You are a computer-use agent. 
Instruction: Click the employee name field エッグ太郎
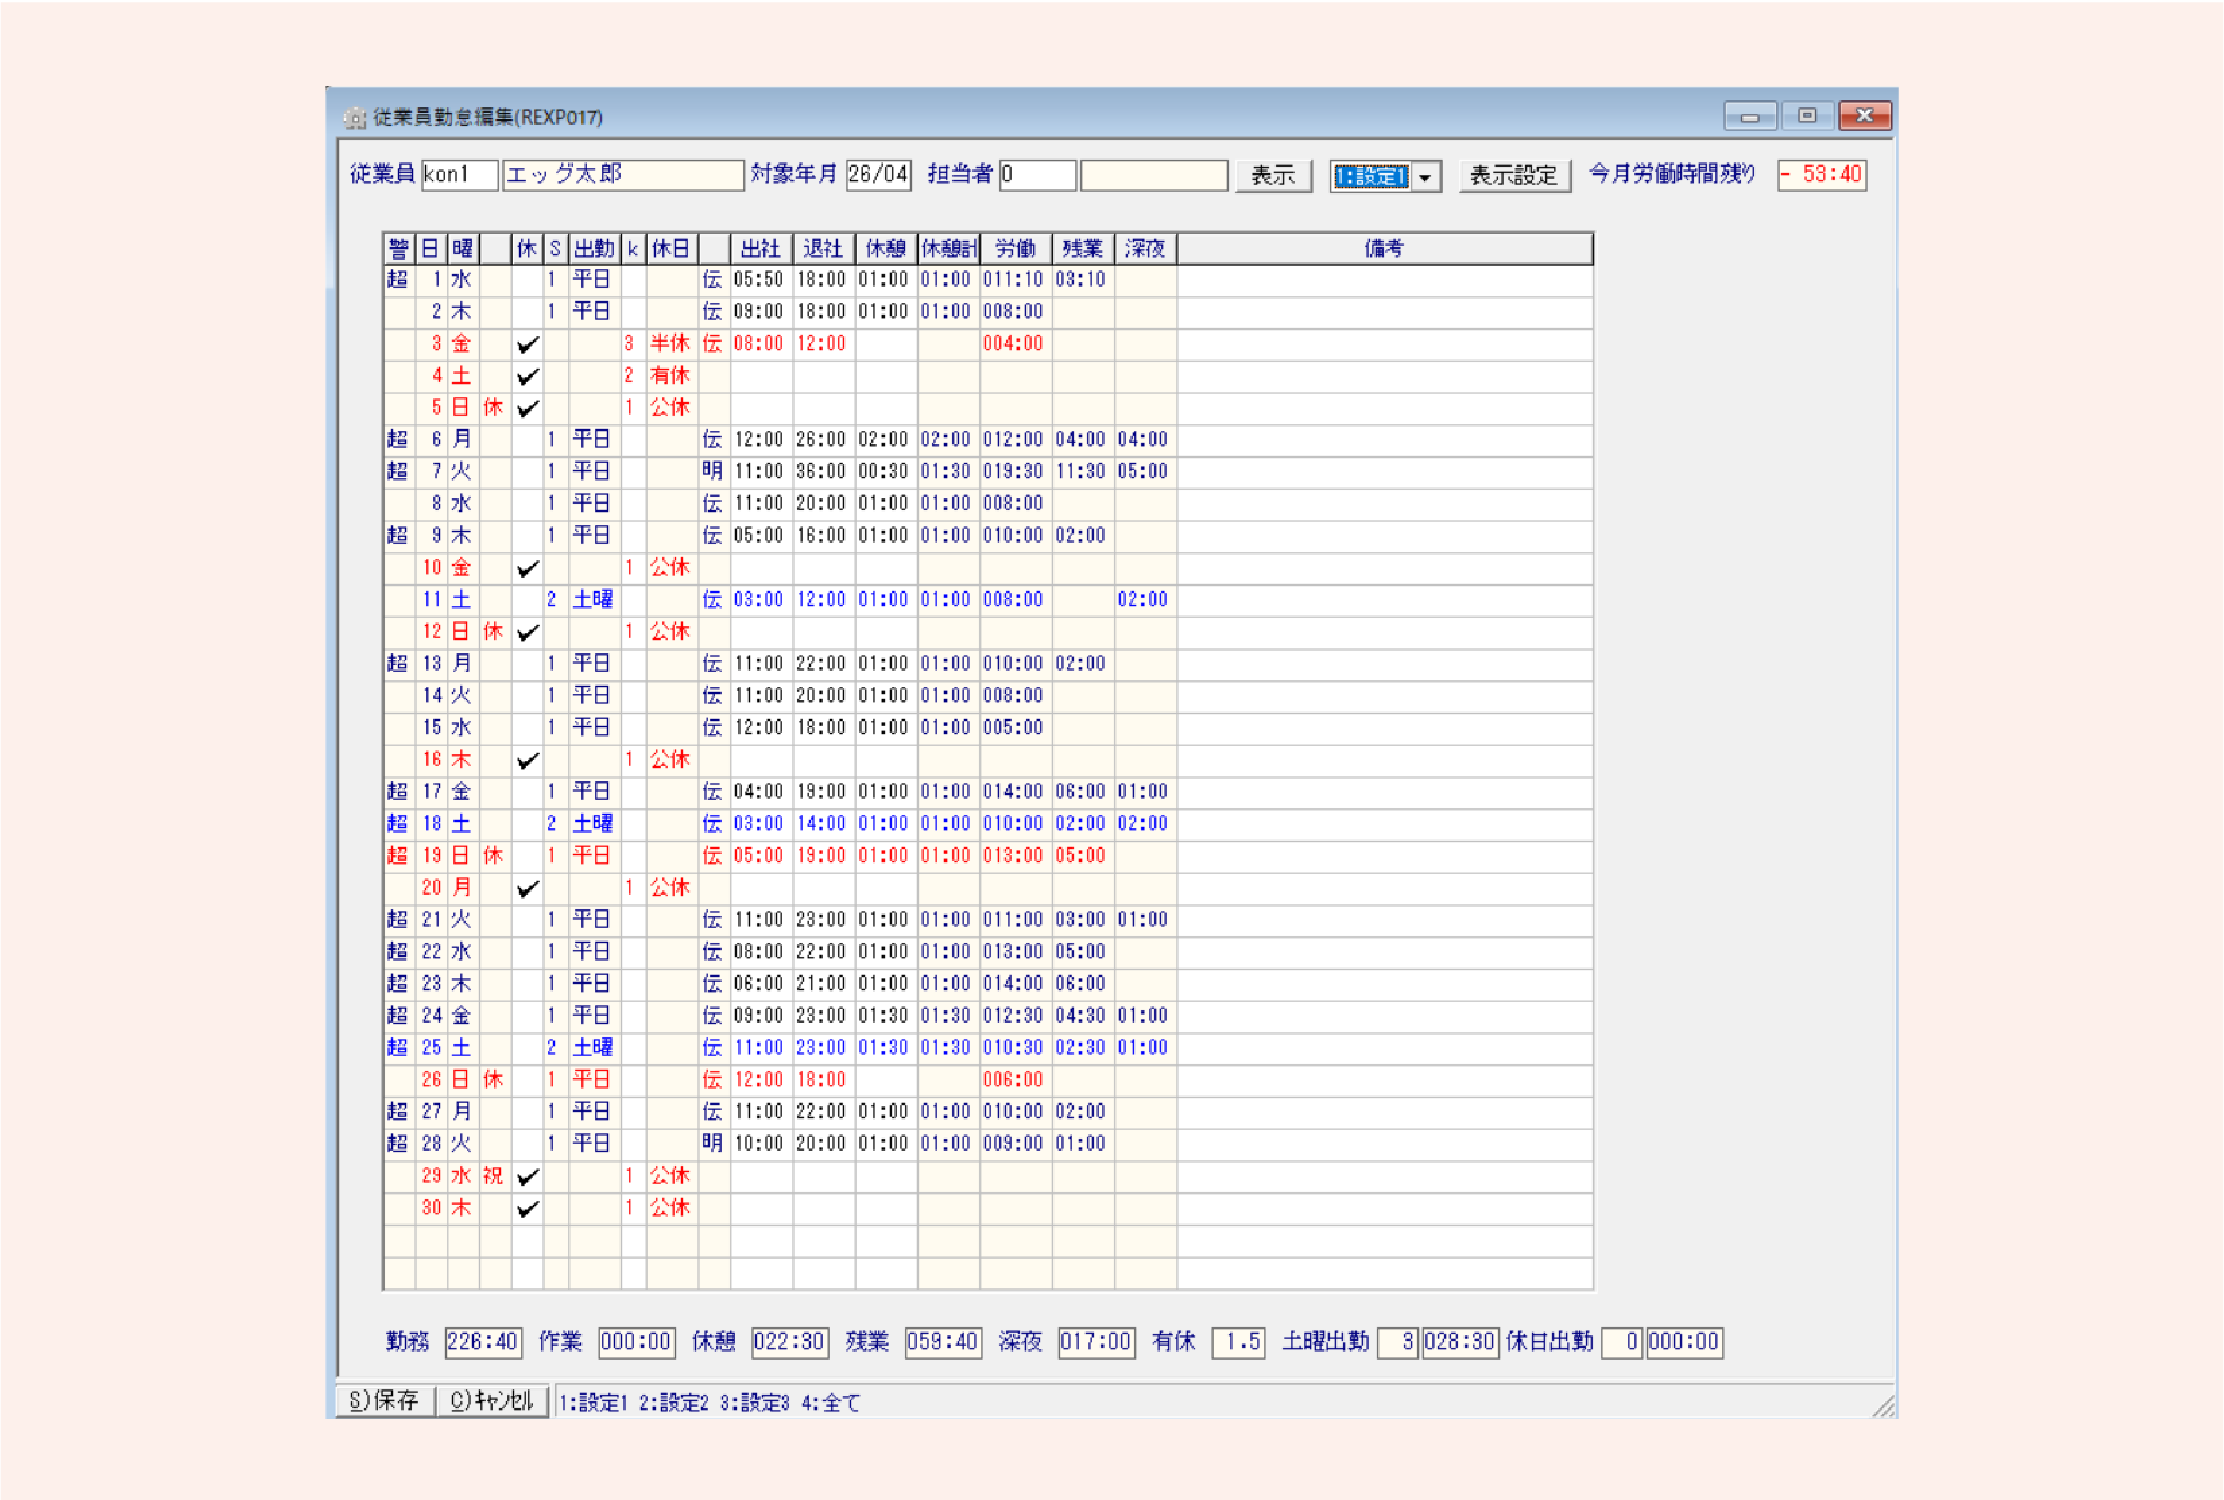623,175
